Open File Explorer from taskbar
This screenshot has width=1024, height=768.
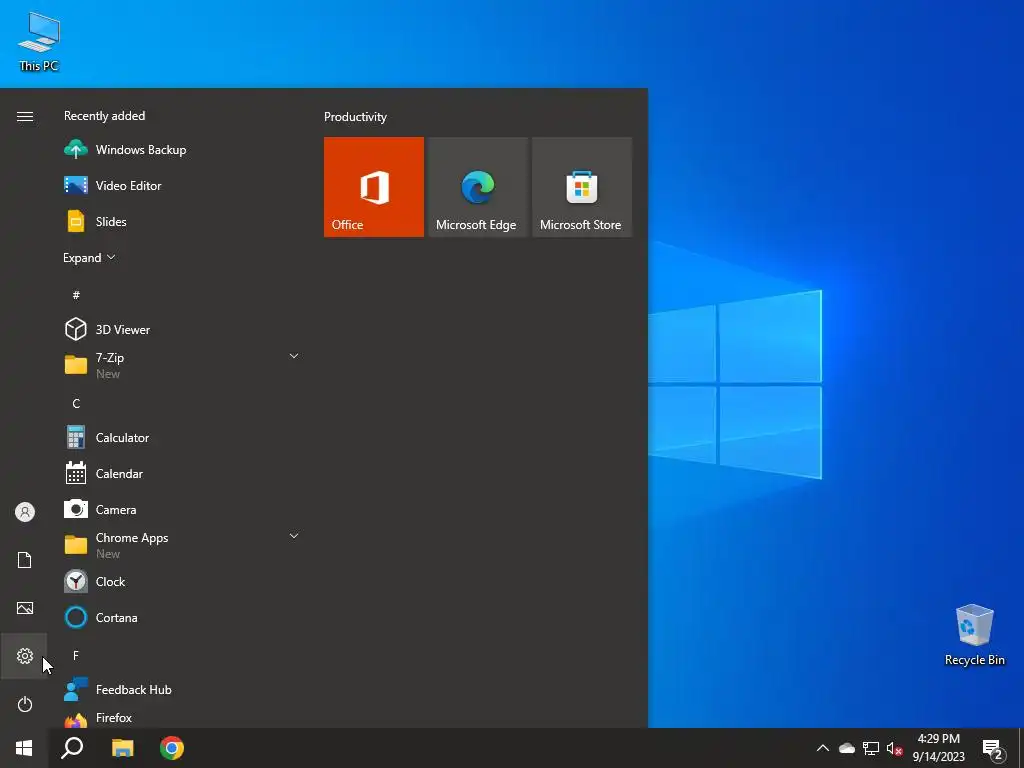(122, 748)
